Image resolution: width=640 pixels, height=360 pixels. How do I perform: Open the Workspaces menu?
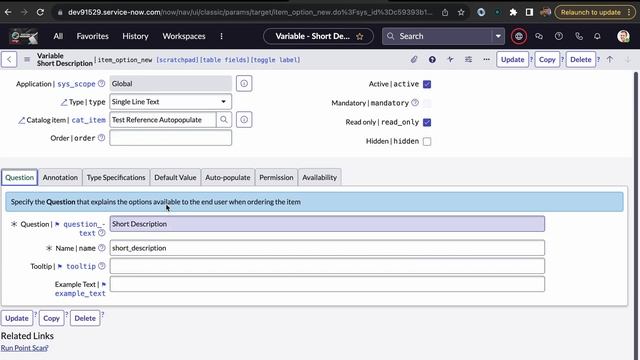(184, 36)
